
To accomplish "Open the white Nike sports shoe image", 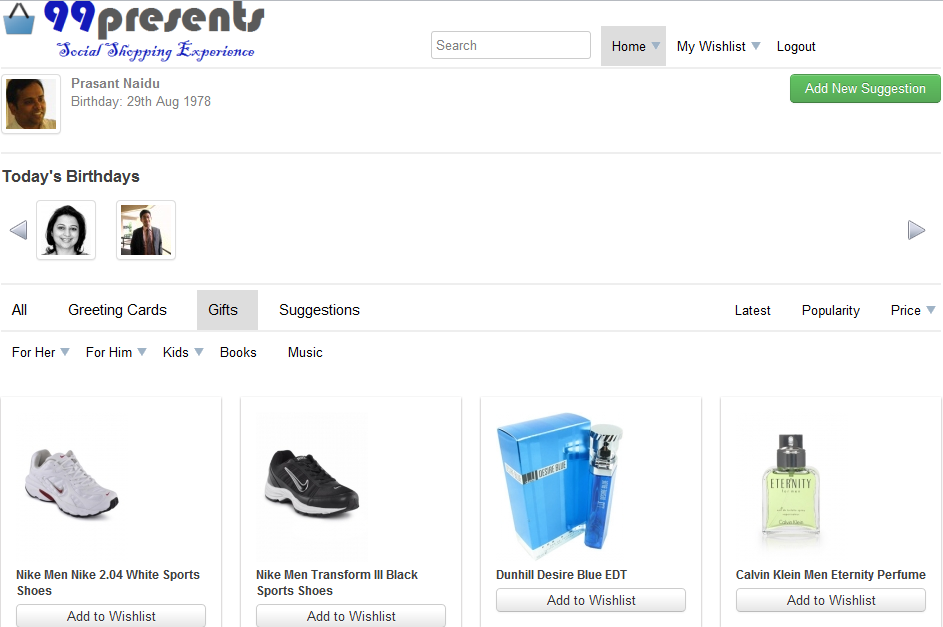I will [71, 484].
